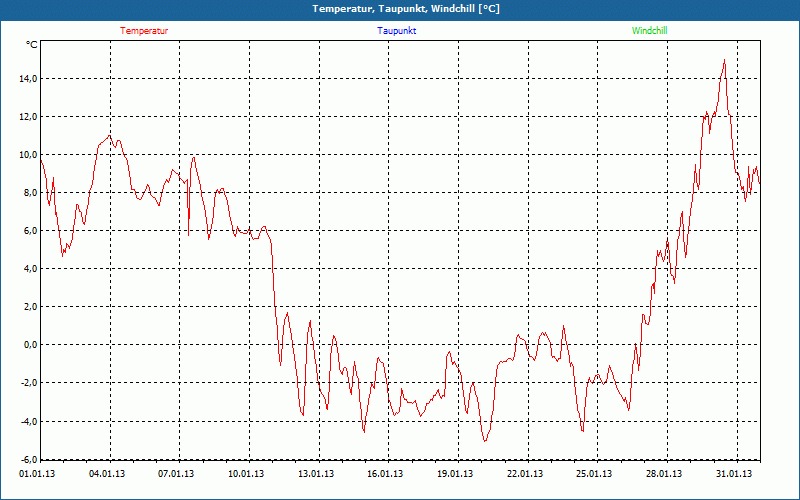Viewport: 800px width, 500px height.
Task: Select the 0,0 y-axis value
Action: point(30,345)
